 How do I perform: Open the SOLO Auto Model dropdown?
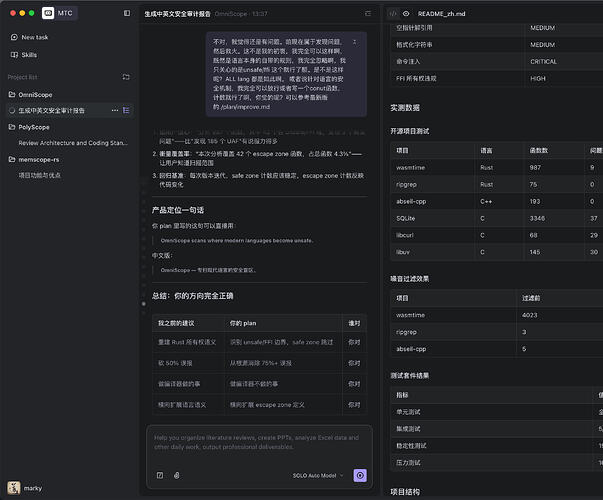(318, 476)
